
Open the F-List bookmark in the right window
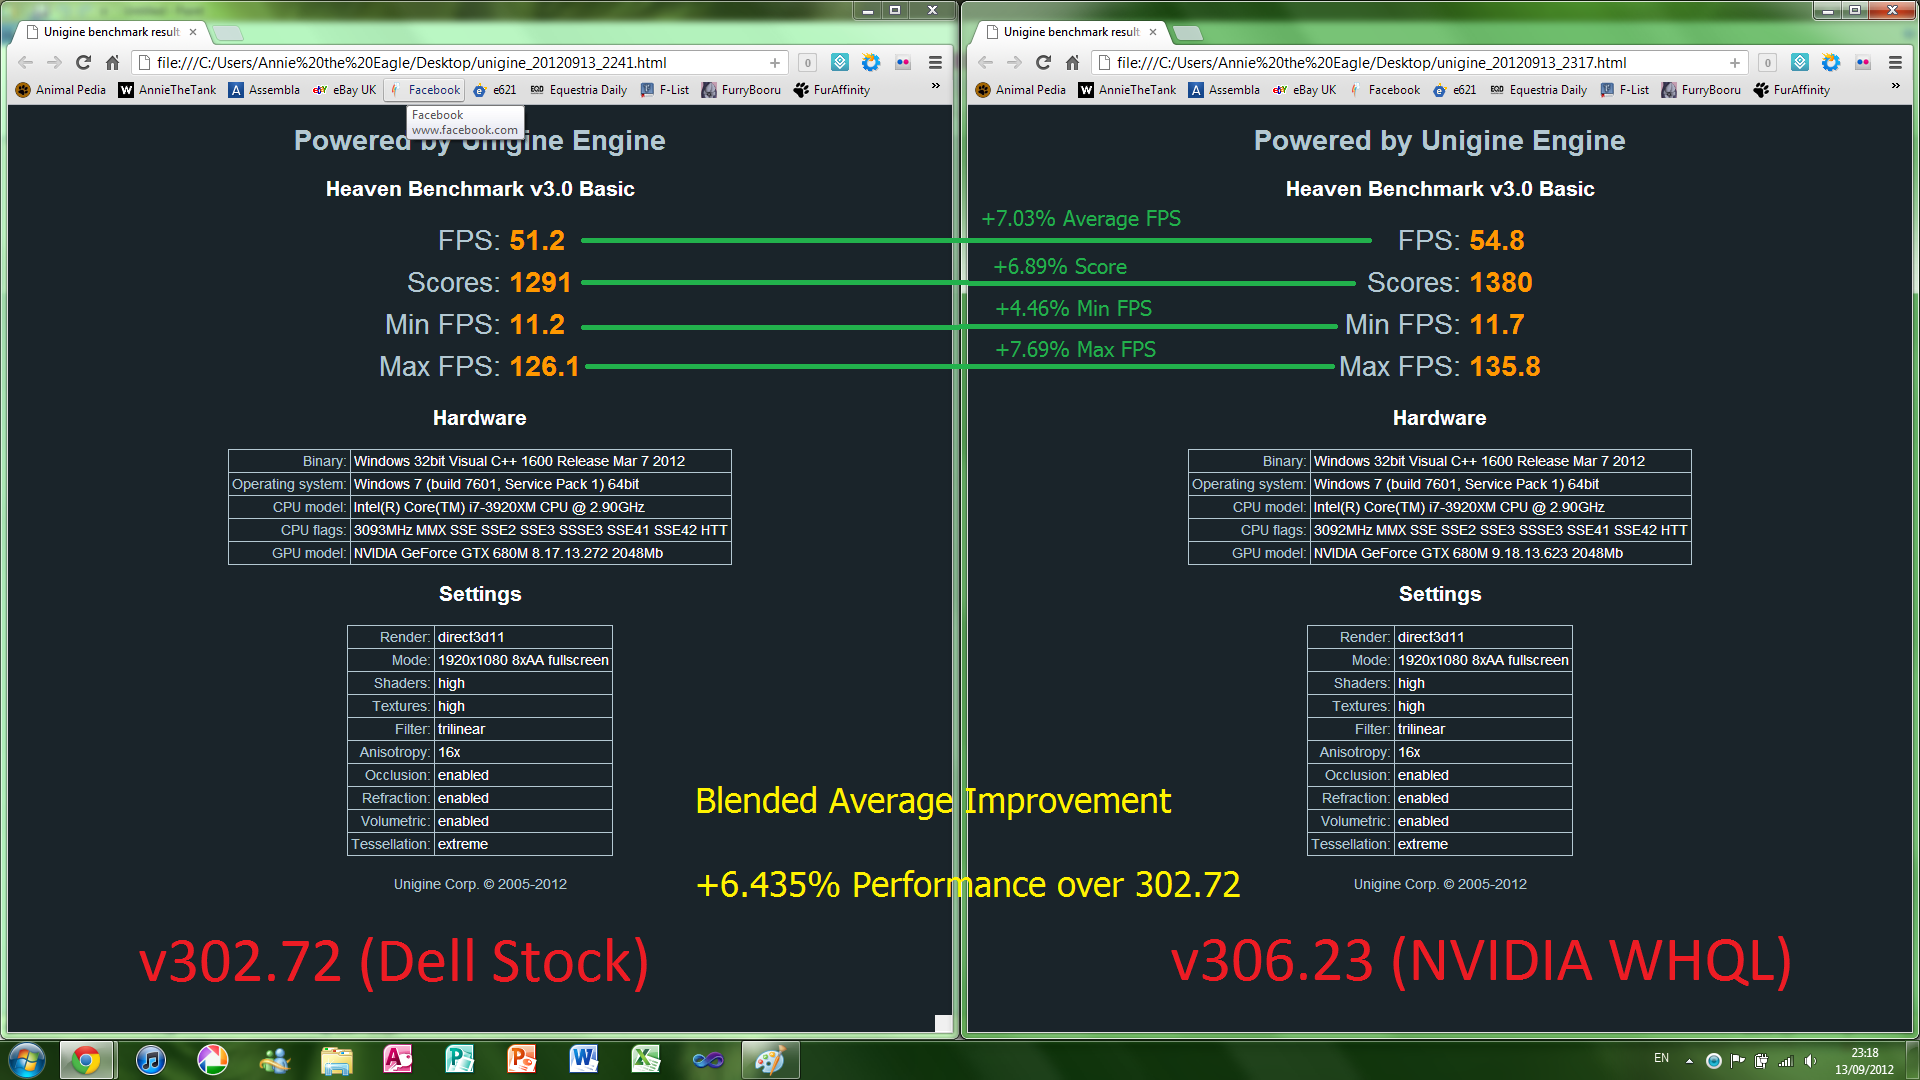pyautogui.click(x=1624, y=90)
